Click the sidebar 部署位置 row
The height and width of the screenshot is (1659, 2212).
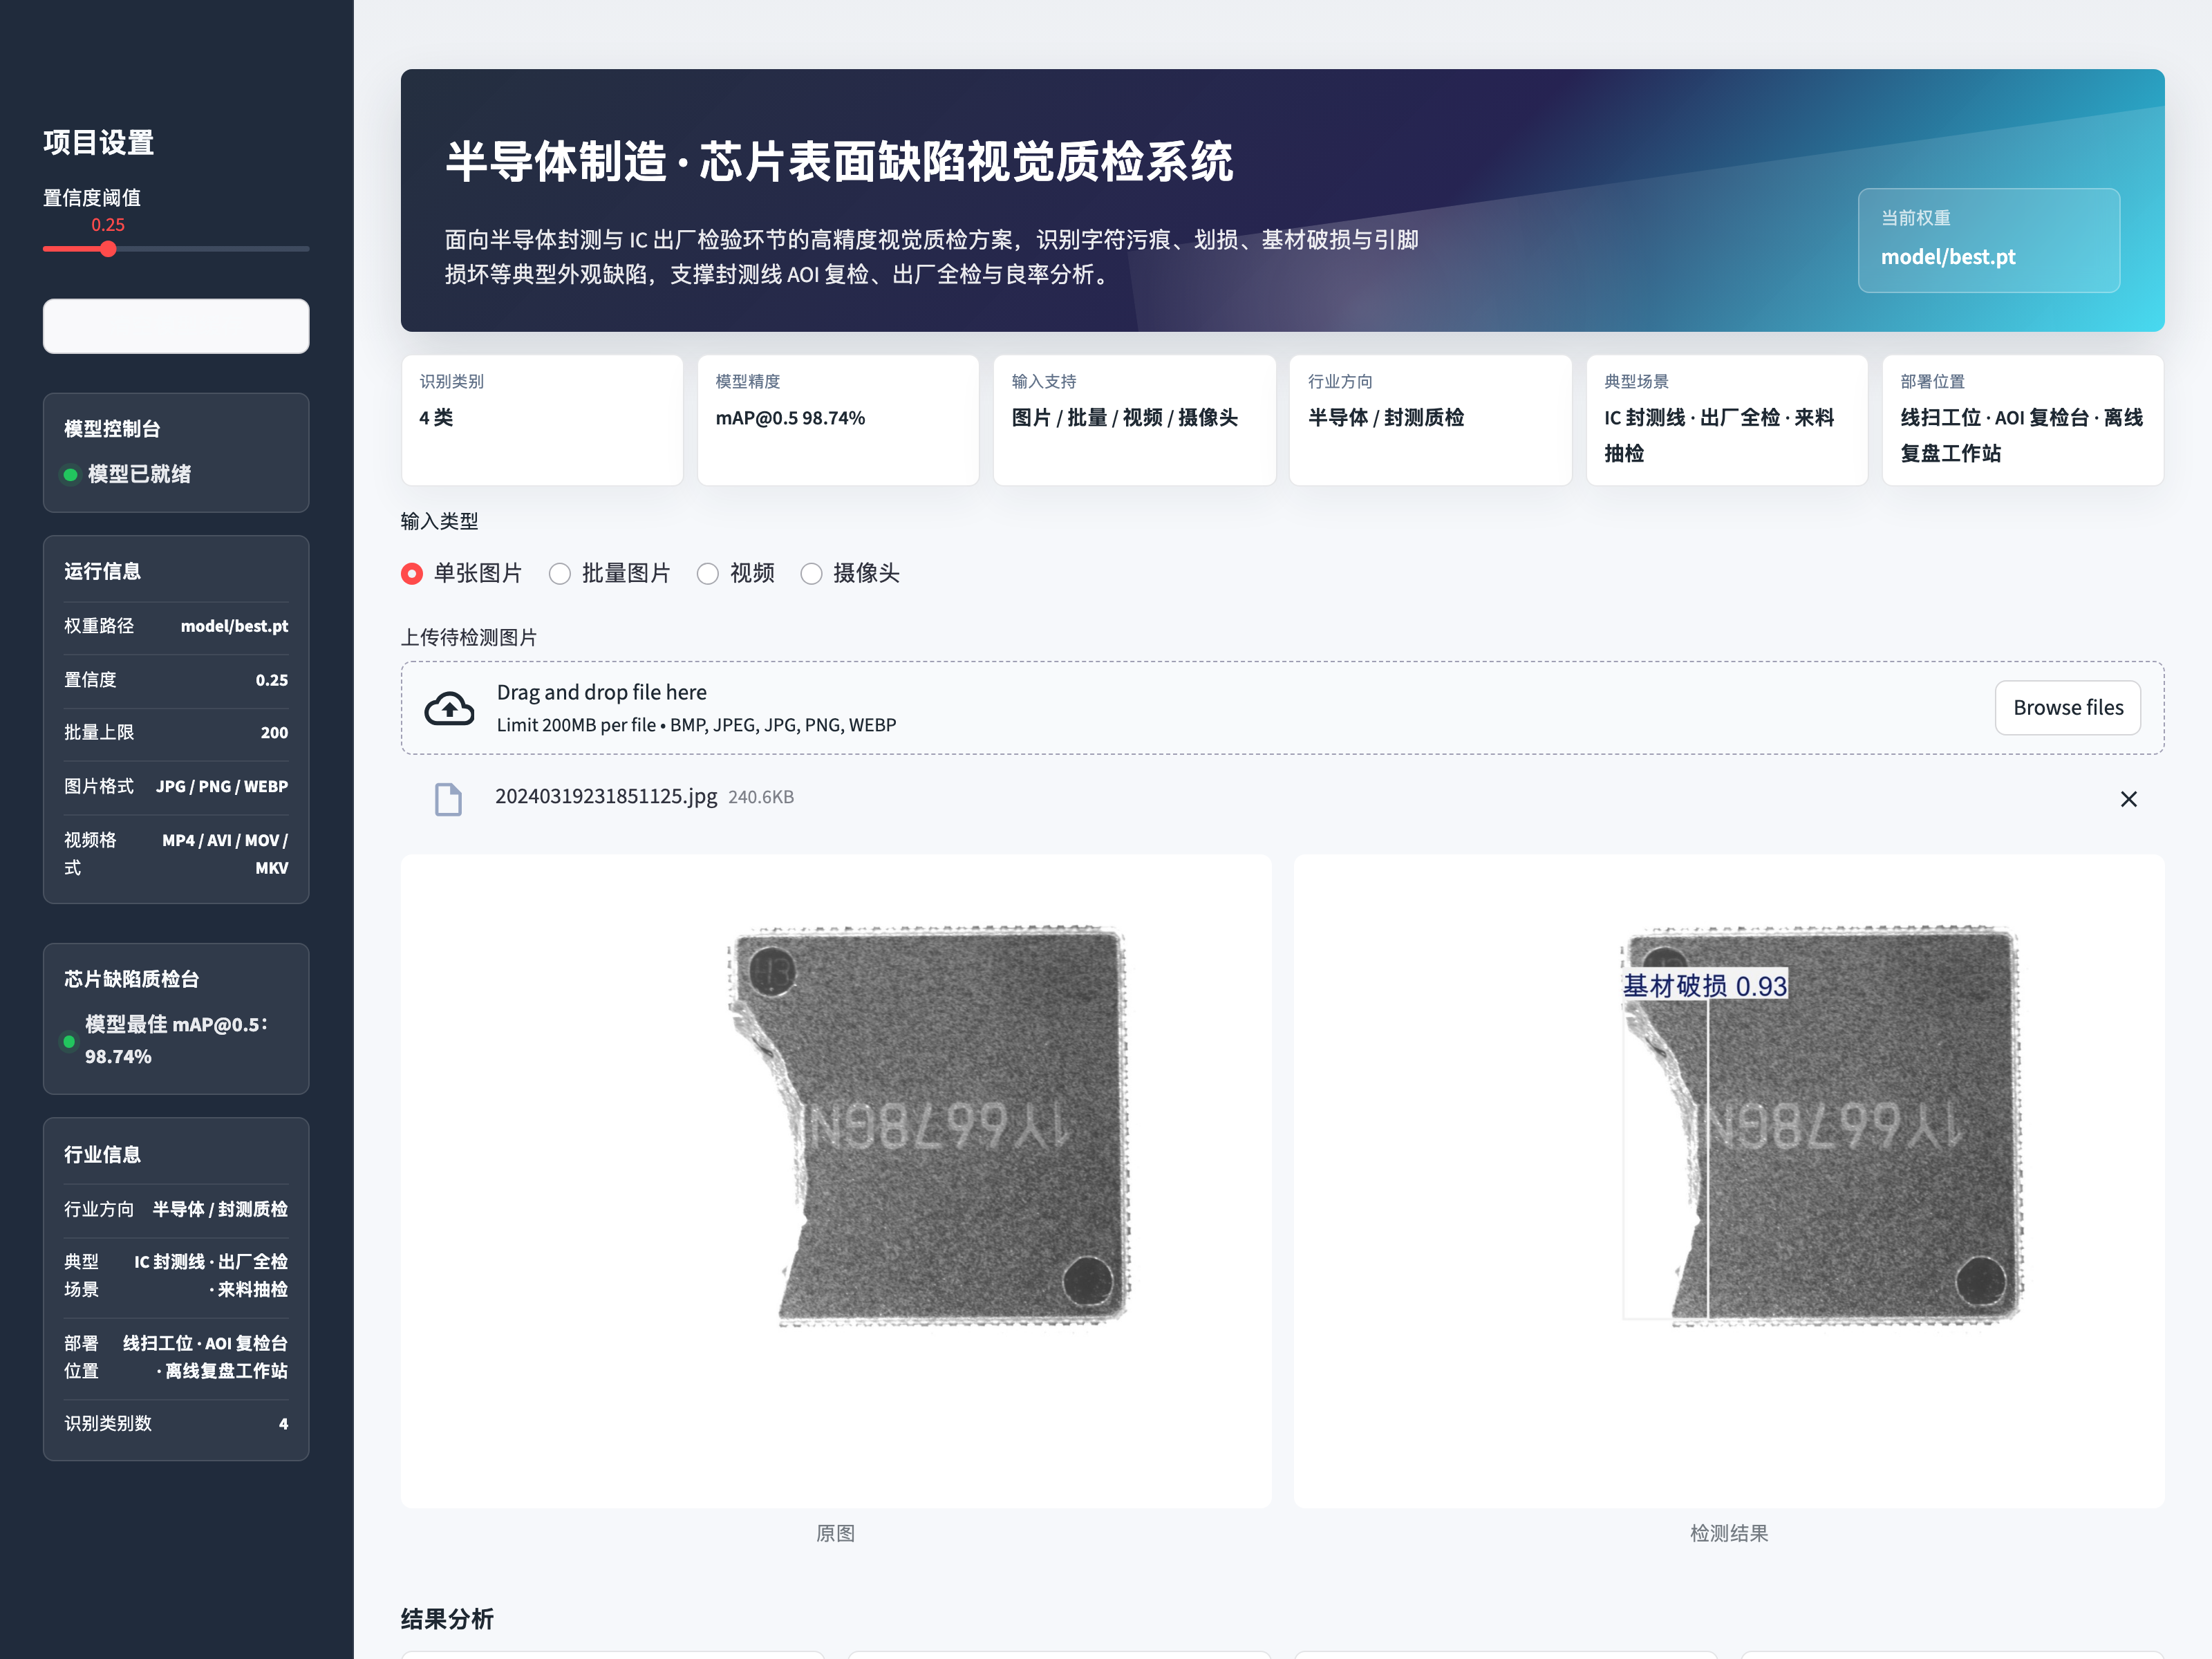click(x=176, y=1357)
